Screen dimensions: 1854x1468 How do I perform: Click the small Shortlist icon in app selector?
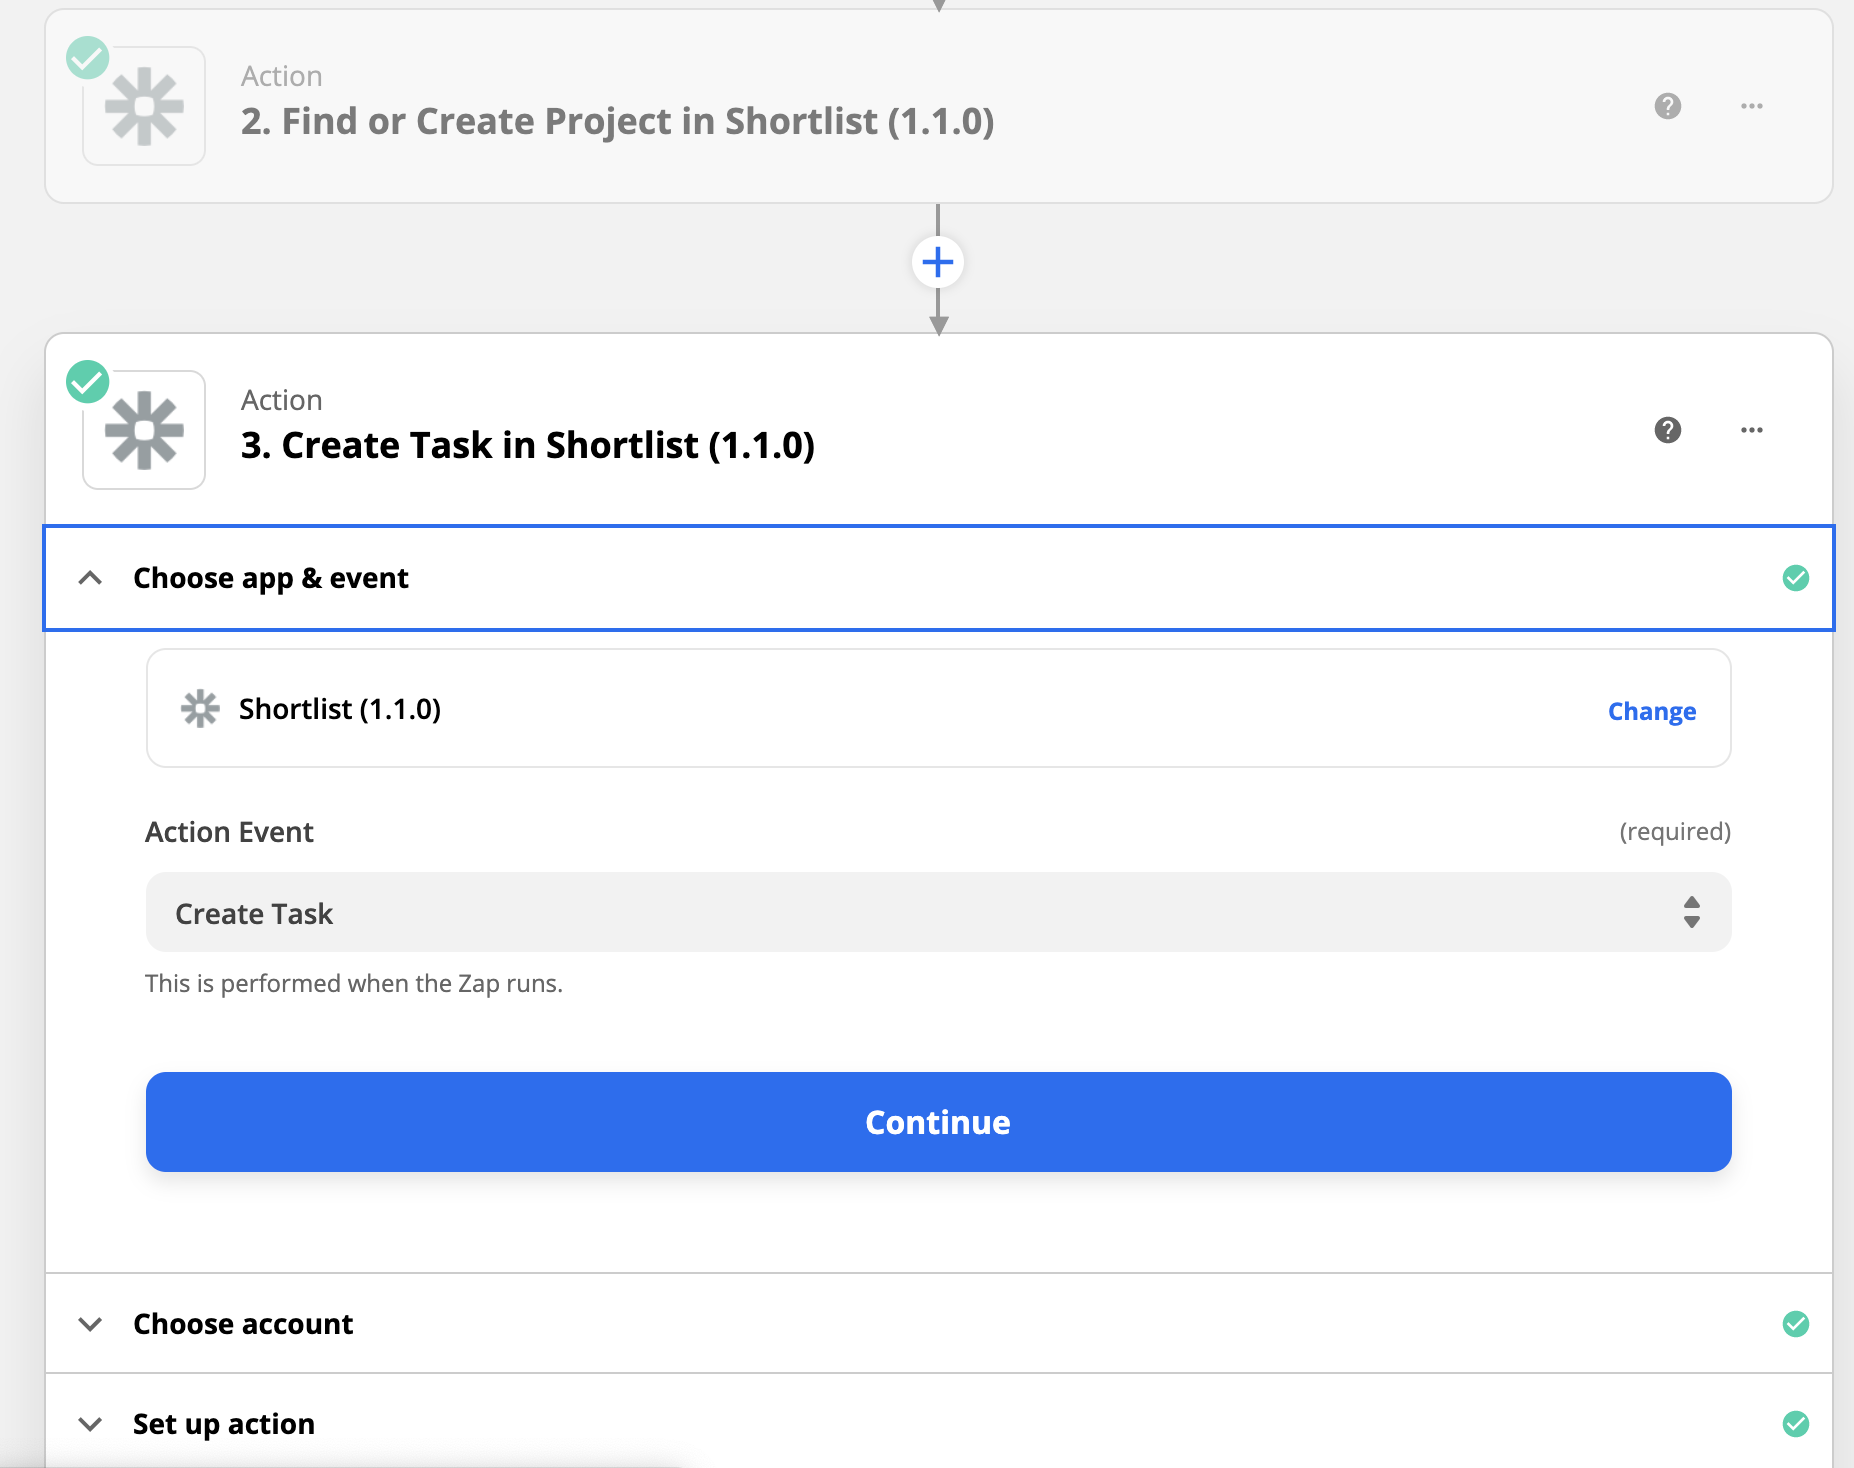(x=200, y=709)
